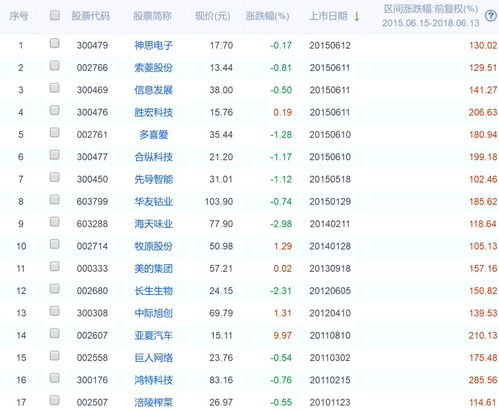Screen dimensions: 499x410
Task: Check the box for stock 603288
Action: (x=55, y=222)
